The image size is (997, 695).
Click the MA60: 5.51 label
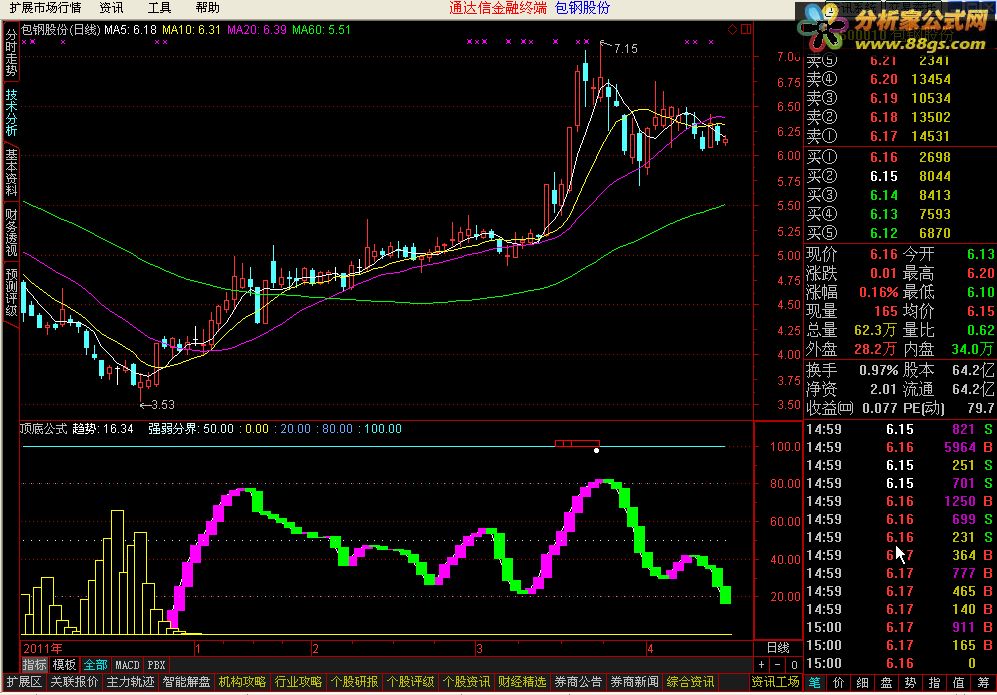point(321,29)
